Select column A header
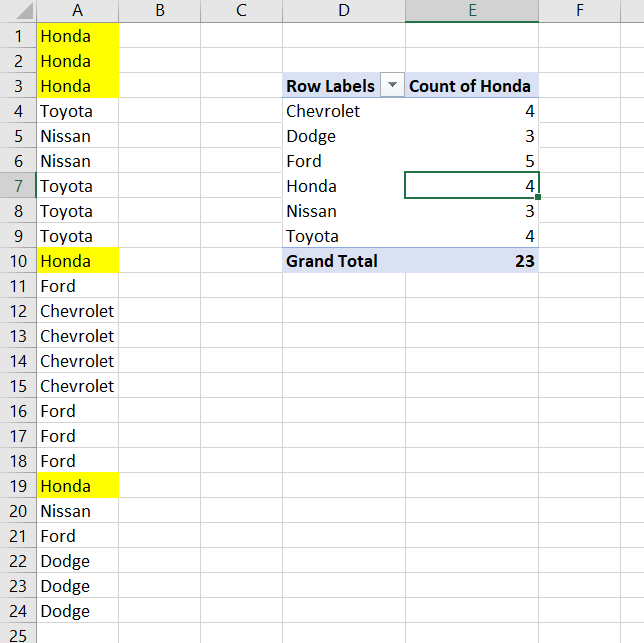The width and height of the screenshot is (644, 643). click(78, 11)
